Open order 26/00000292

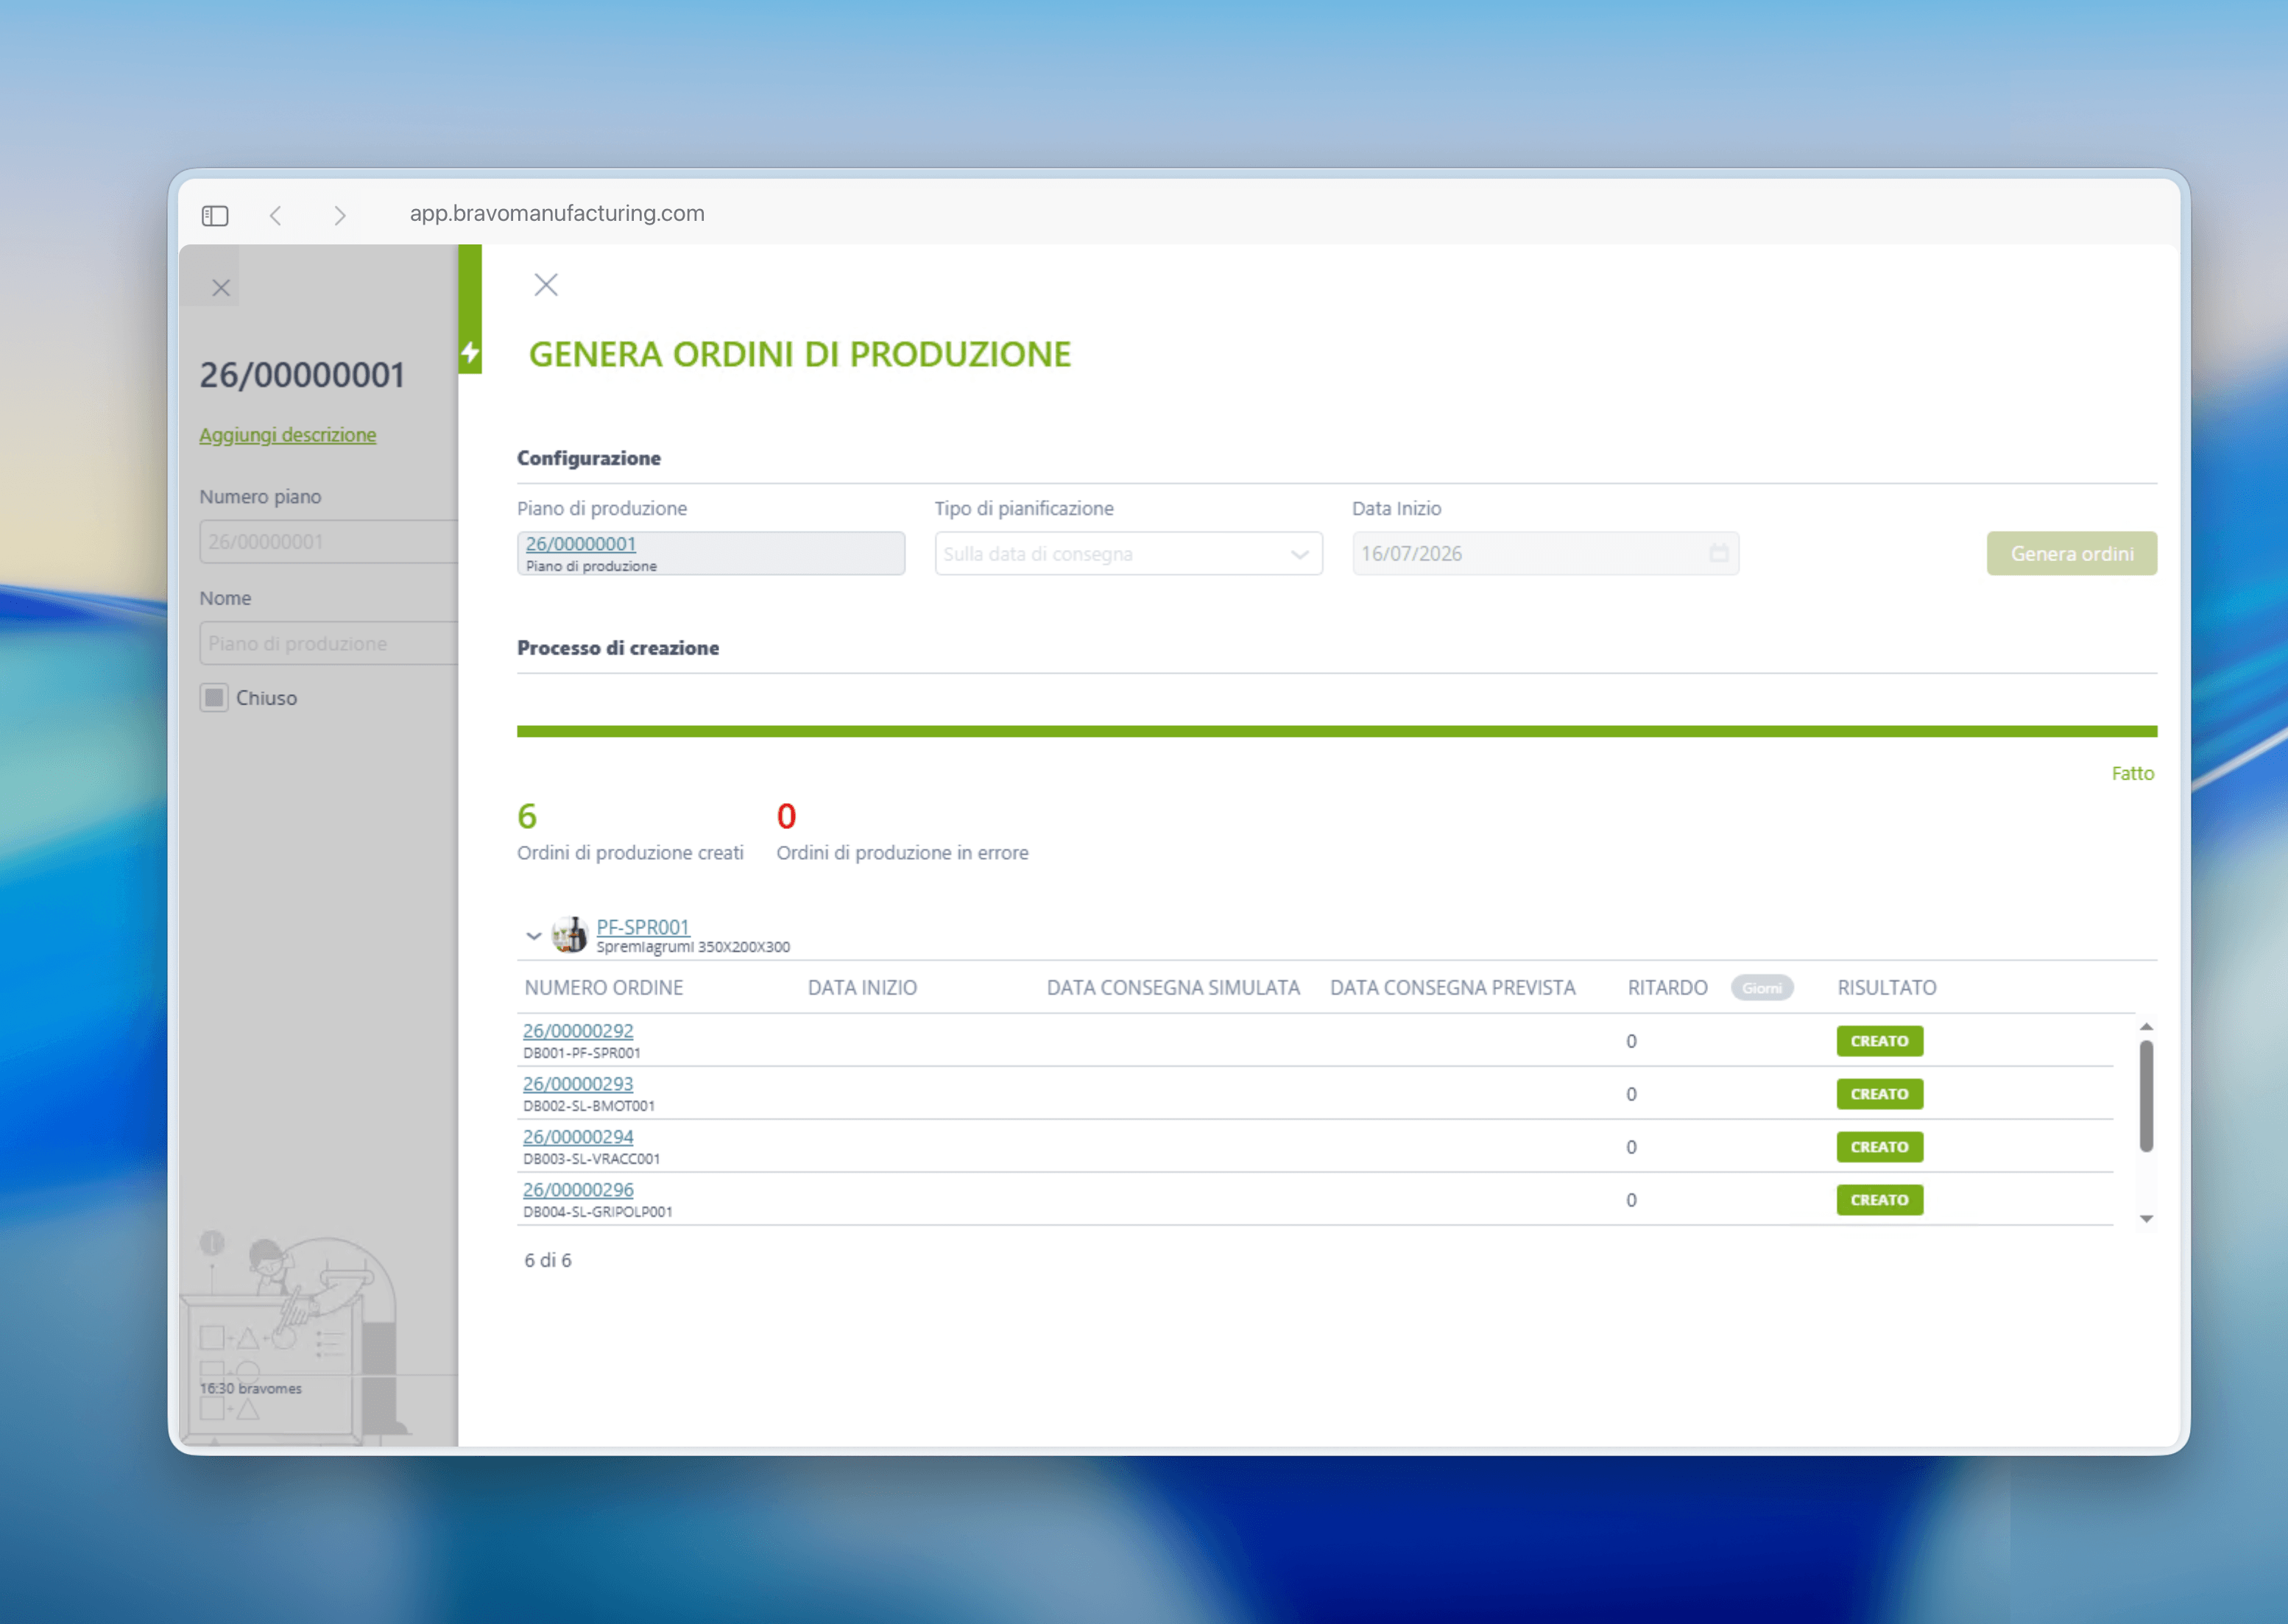click(578, 1030)
